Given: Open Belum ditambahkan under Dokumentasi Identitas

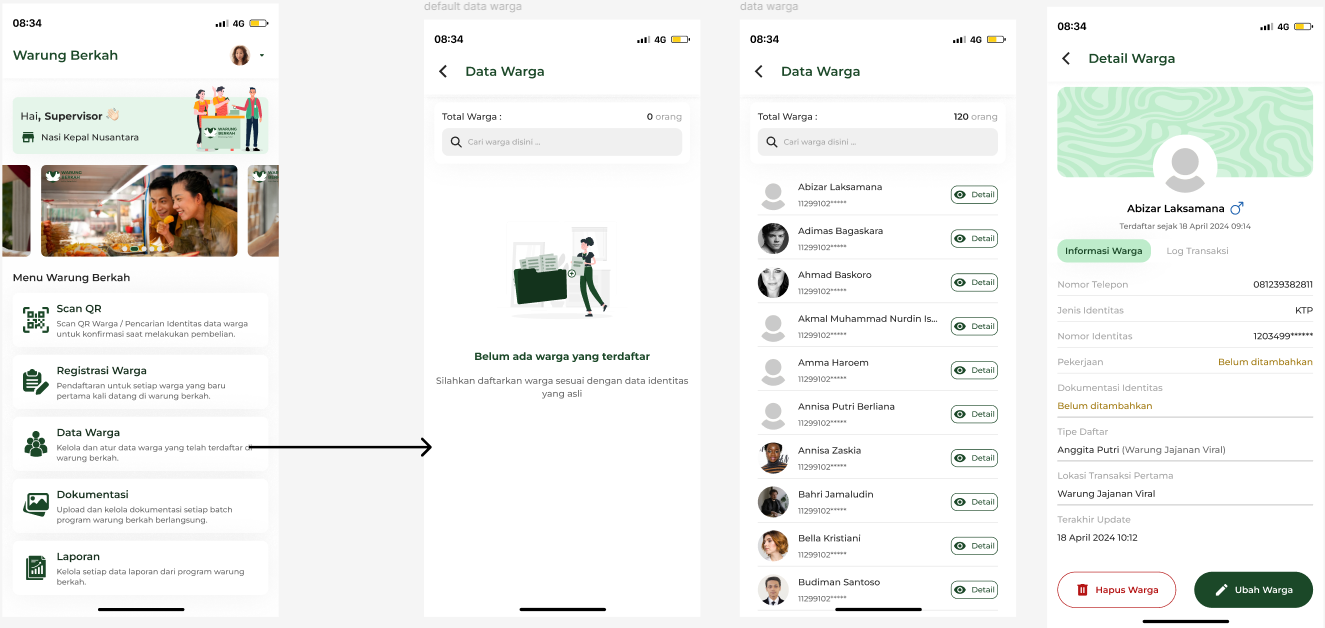Looking at the screenshot, I should coord(1105,406).
